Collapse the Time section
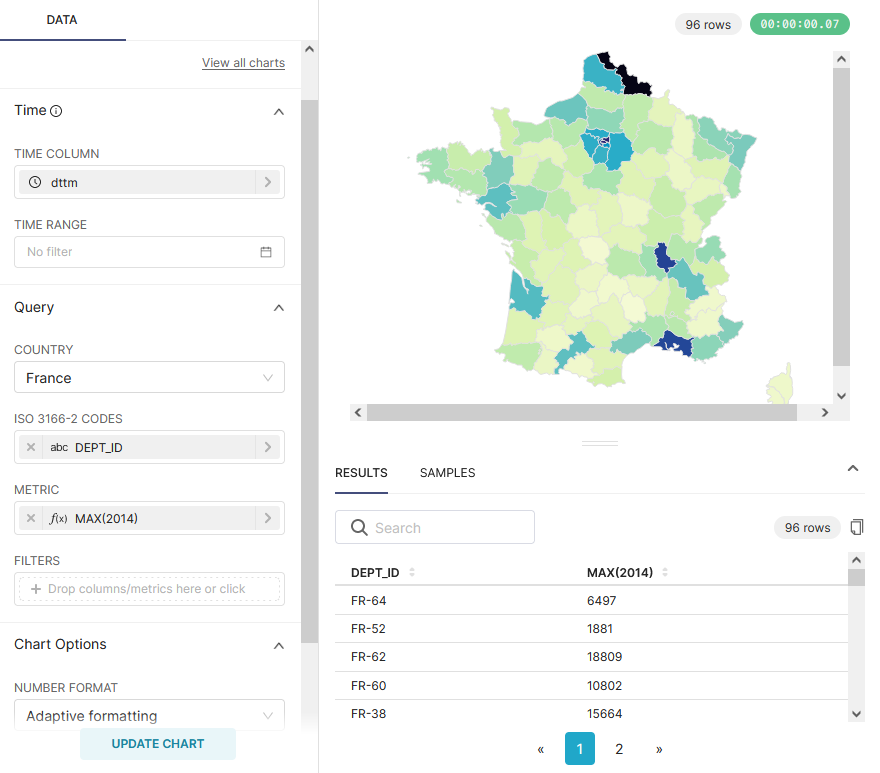The height and width of the screenshot is (773, 880). coord(279,112)
